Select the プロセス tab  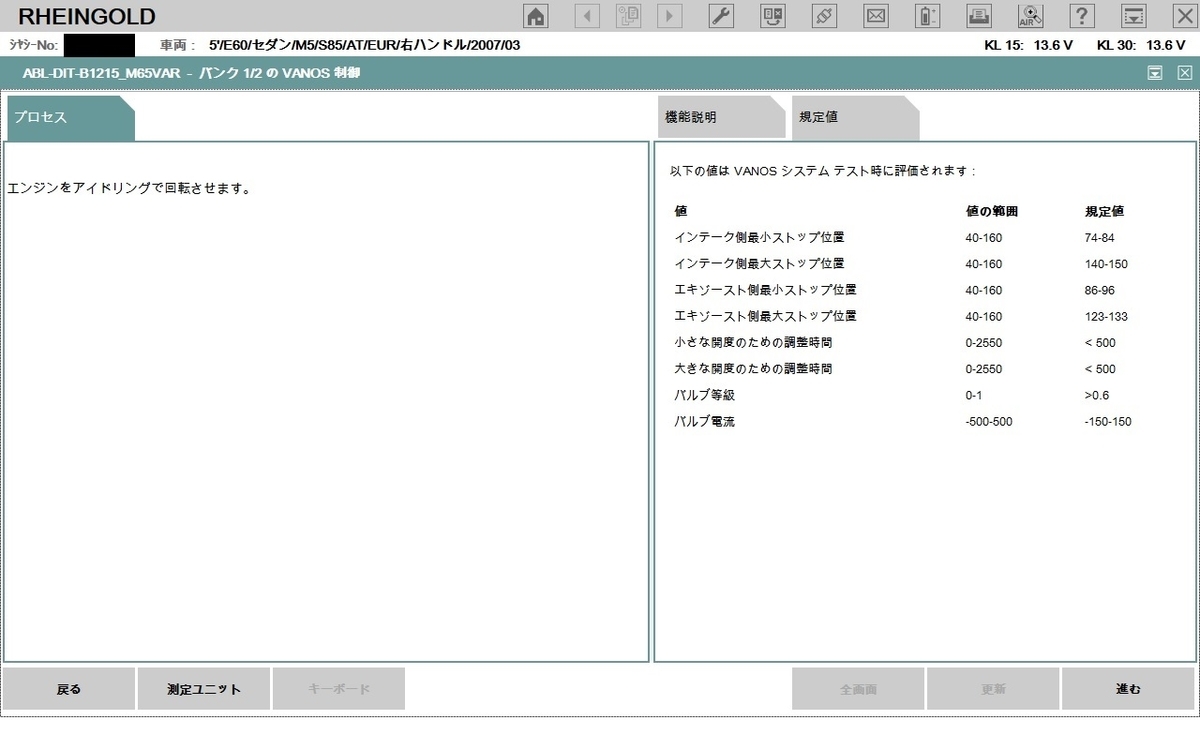coord(70,118)
